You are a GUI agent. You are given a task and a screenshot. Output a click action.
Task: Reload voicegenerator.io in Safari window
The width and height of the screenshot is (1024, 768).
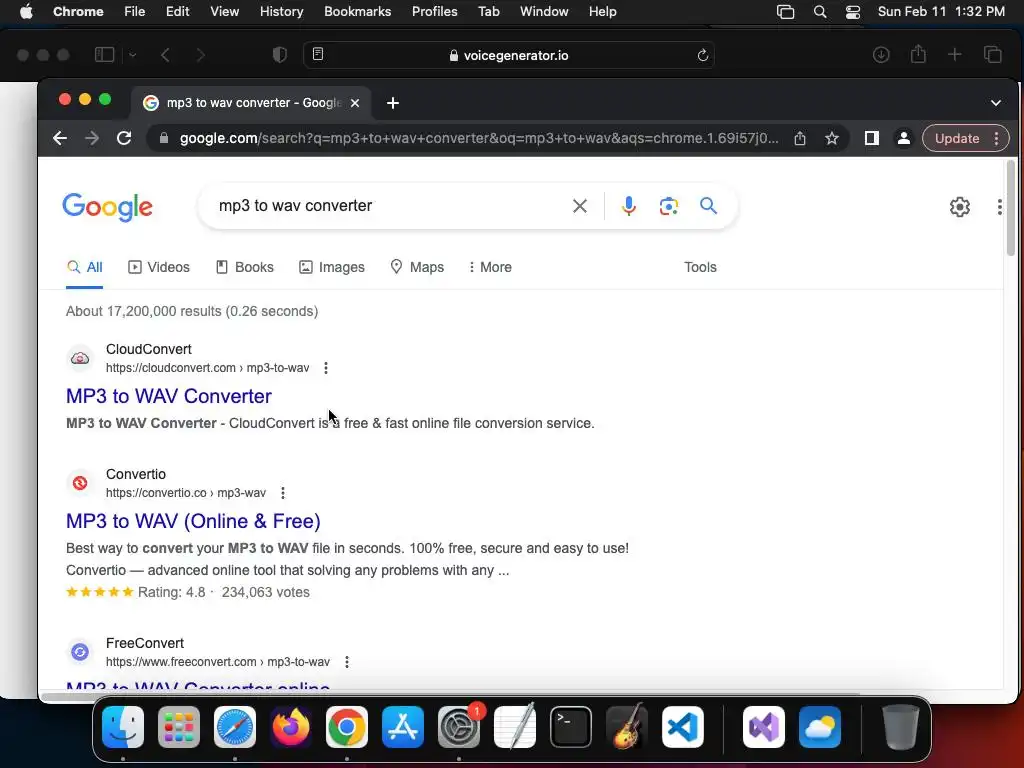(x=703, y=56)
